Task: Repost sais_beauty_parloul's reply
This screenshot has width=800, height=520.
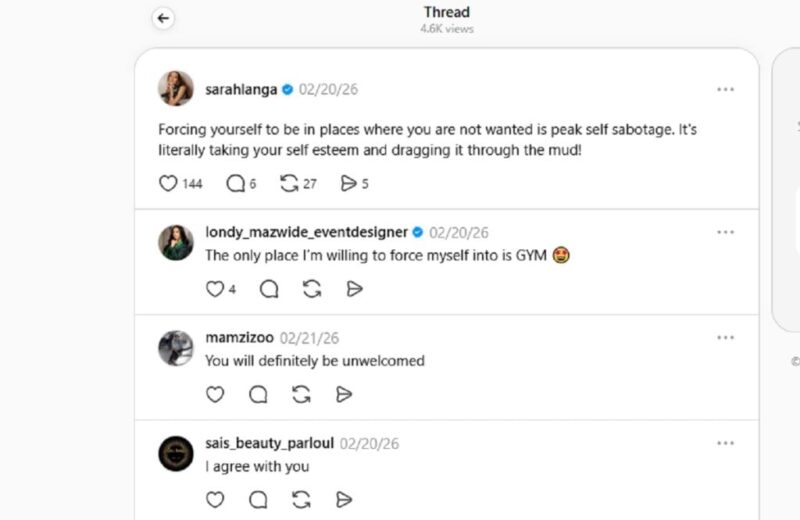Action: pyautogui.click(x=301, y=499)
